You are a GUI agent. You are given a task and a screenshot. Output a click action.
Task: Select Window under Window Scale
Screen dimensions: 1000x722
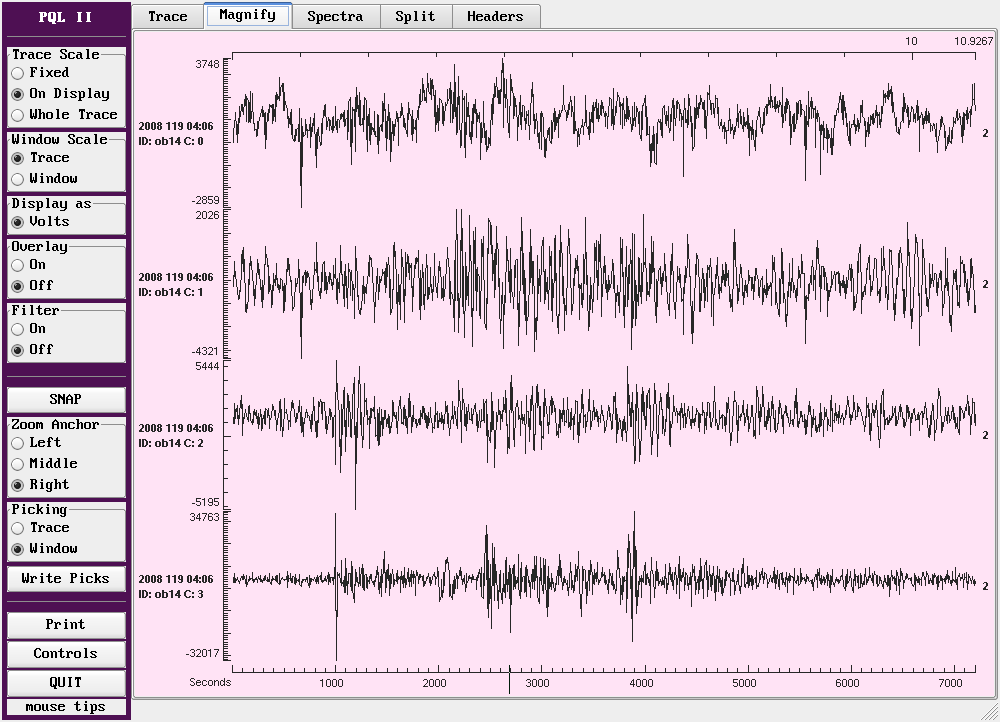18,179
